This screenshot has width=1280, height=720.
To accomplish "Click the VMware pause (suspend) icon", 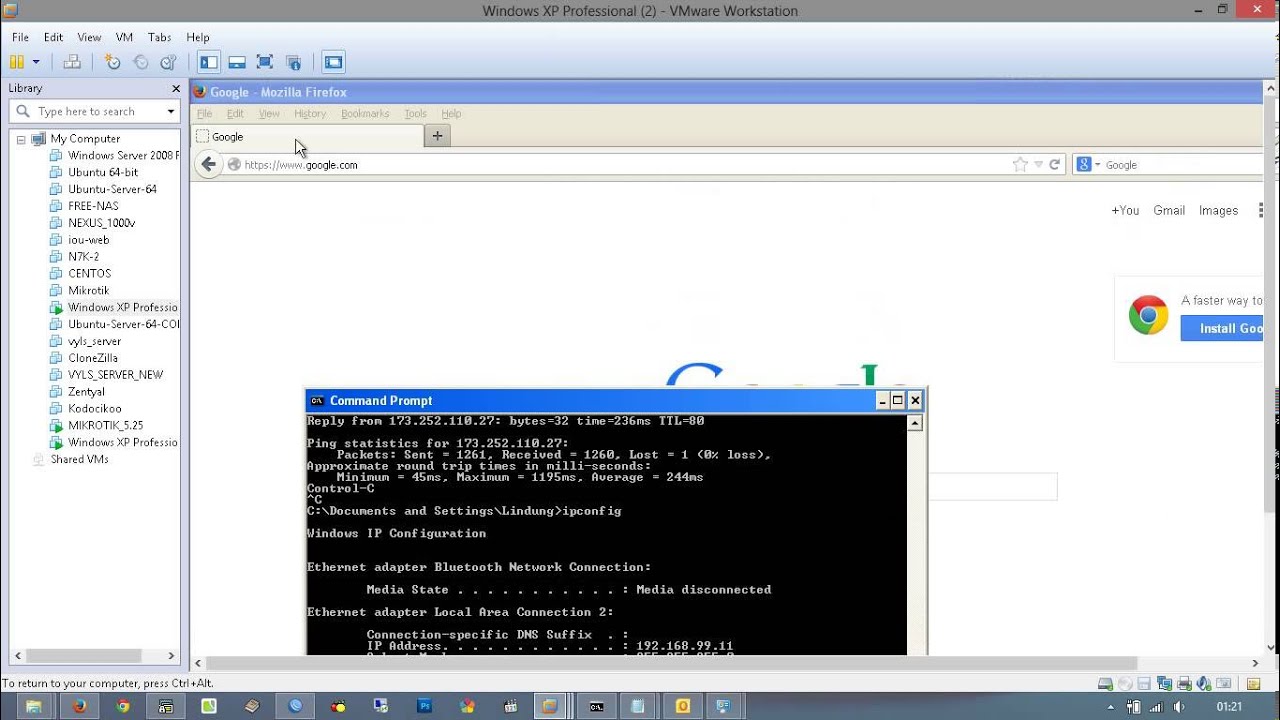I will pyautogui.click(x=16, y=62).
